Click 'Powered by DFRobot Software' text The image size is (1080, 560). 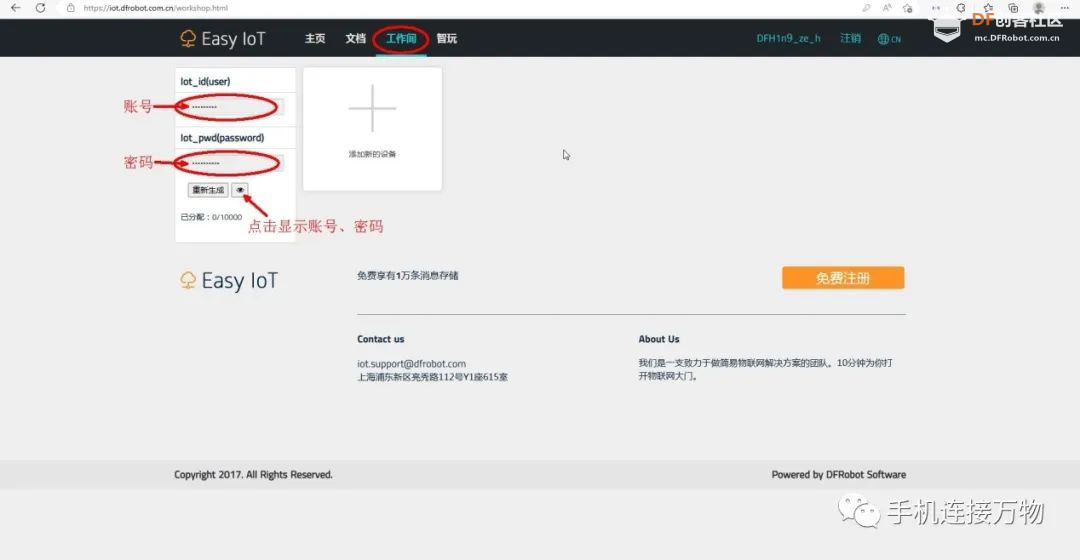click(x=838, y=475)
